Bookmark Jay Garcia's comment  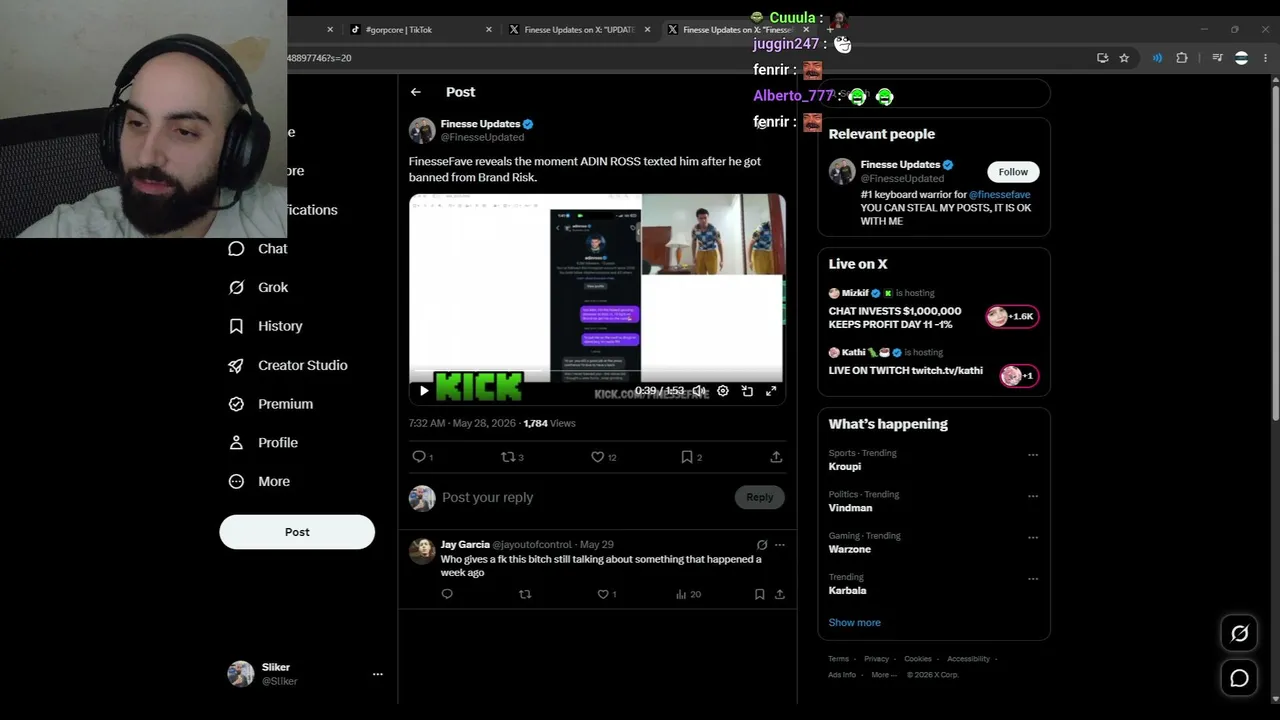pyautogui.click(x=760, y=594)
